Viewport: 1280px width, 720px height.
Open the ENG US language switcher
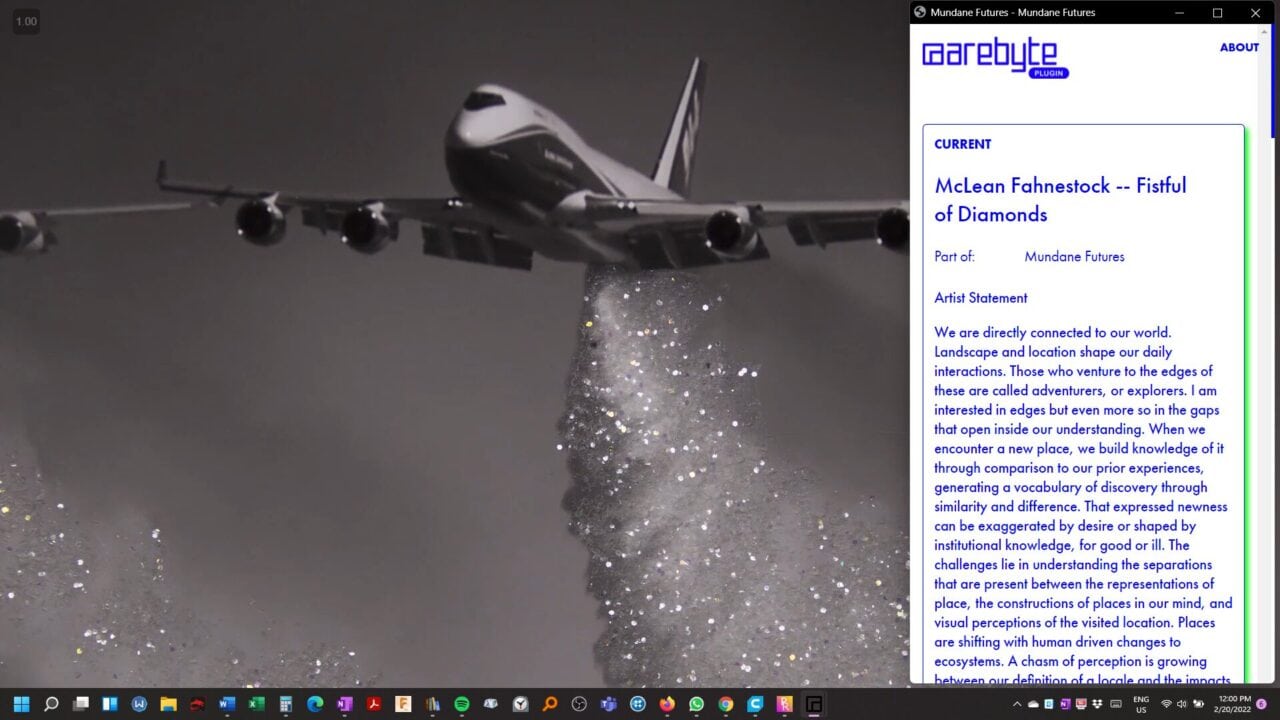1140,704
